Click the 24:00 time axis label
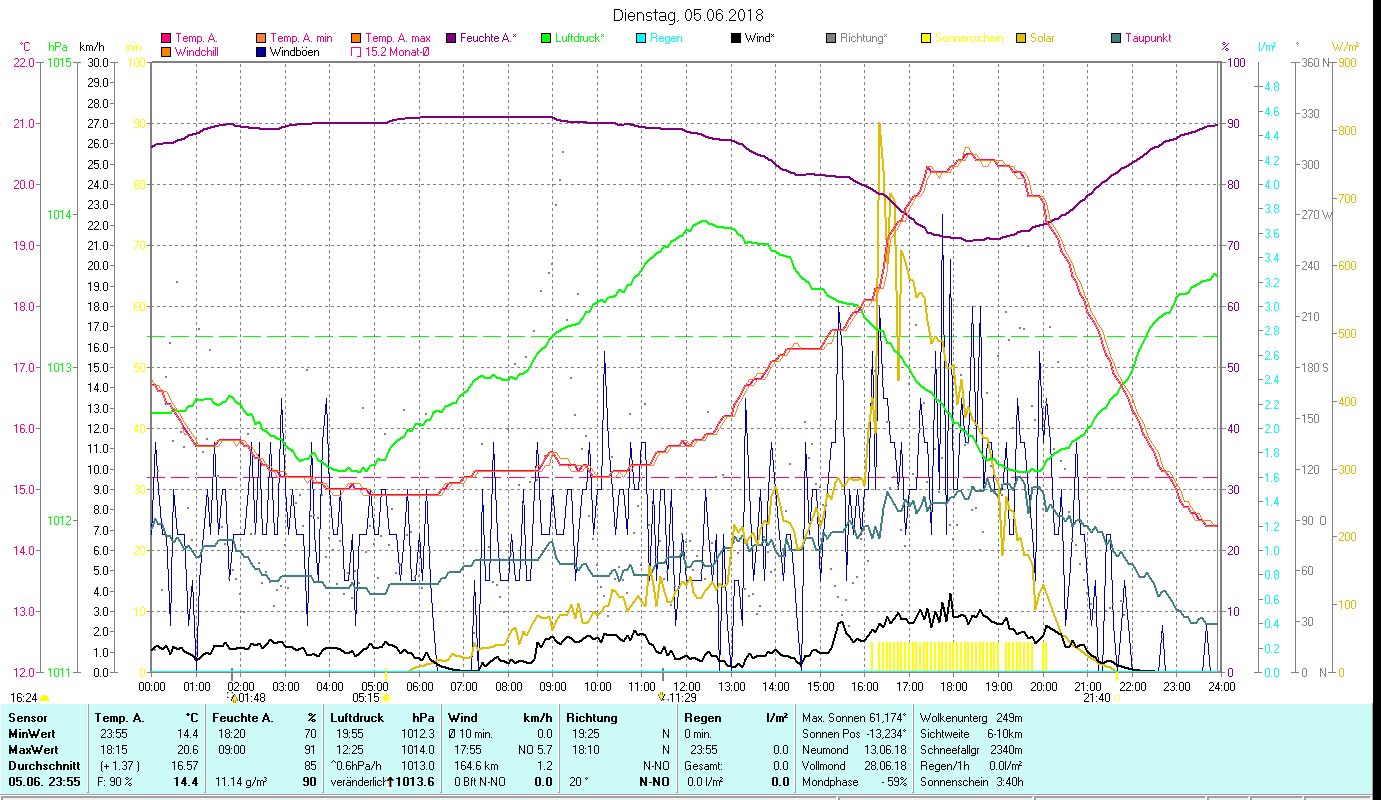The height and width of the screenshot is (800, 1381). [x=1222, y=686]
